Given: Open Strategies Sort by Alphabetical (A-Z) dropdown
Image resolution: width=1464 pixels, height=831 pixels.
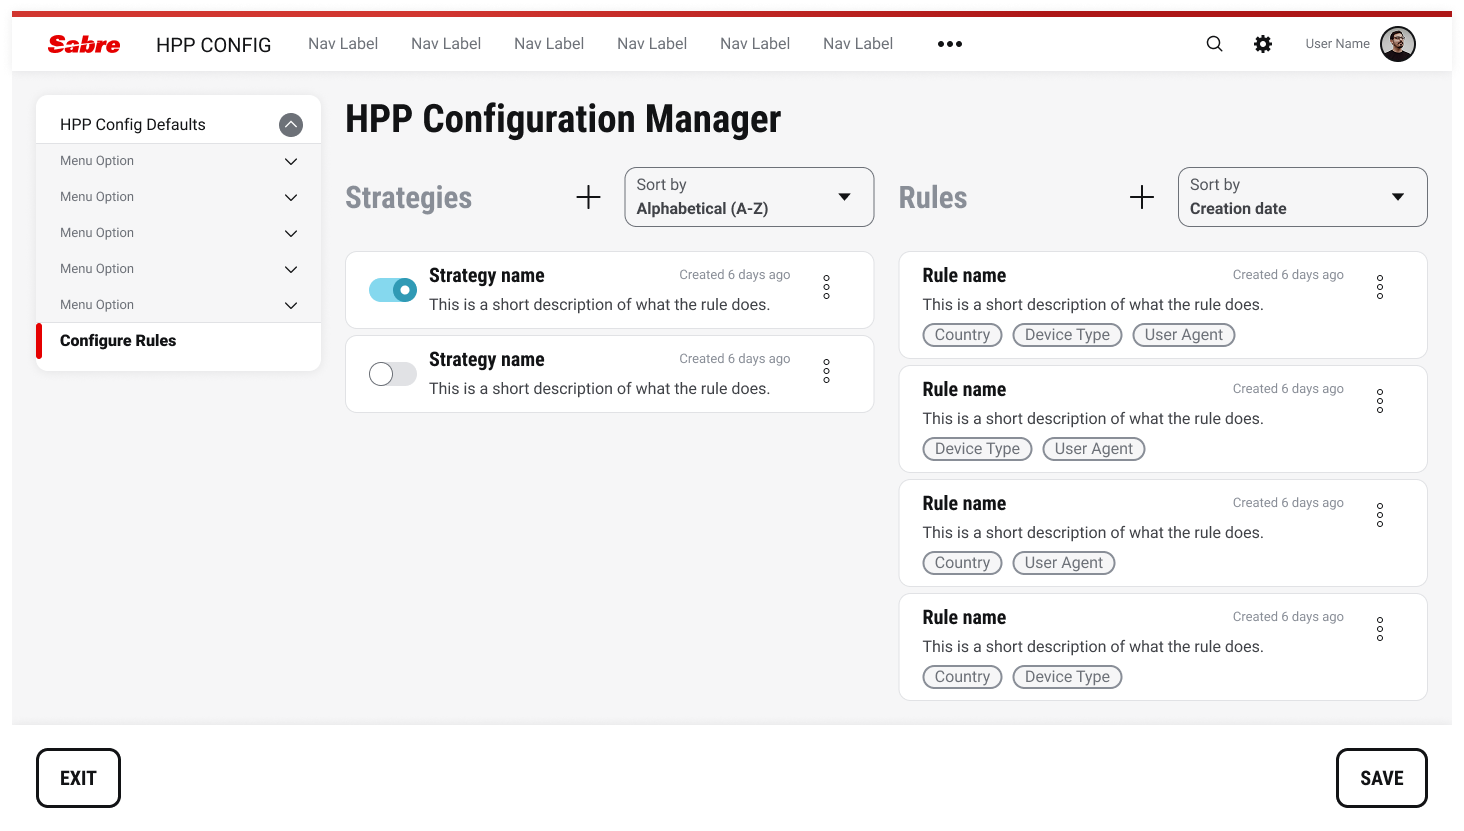Looking at the screenshot, I should 749,197.
